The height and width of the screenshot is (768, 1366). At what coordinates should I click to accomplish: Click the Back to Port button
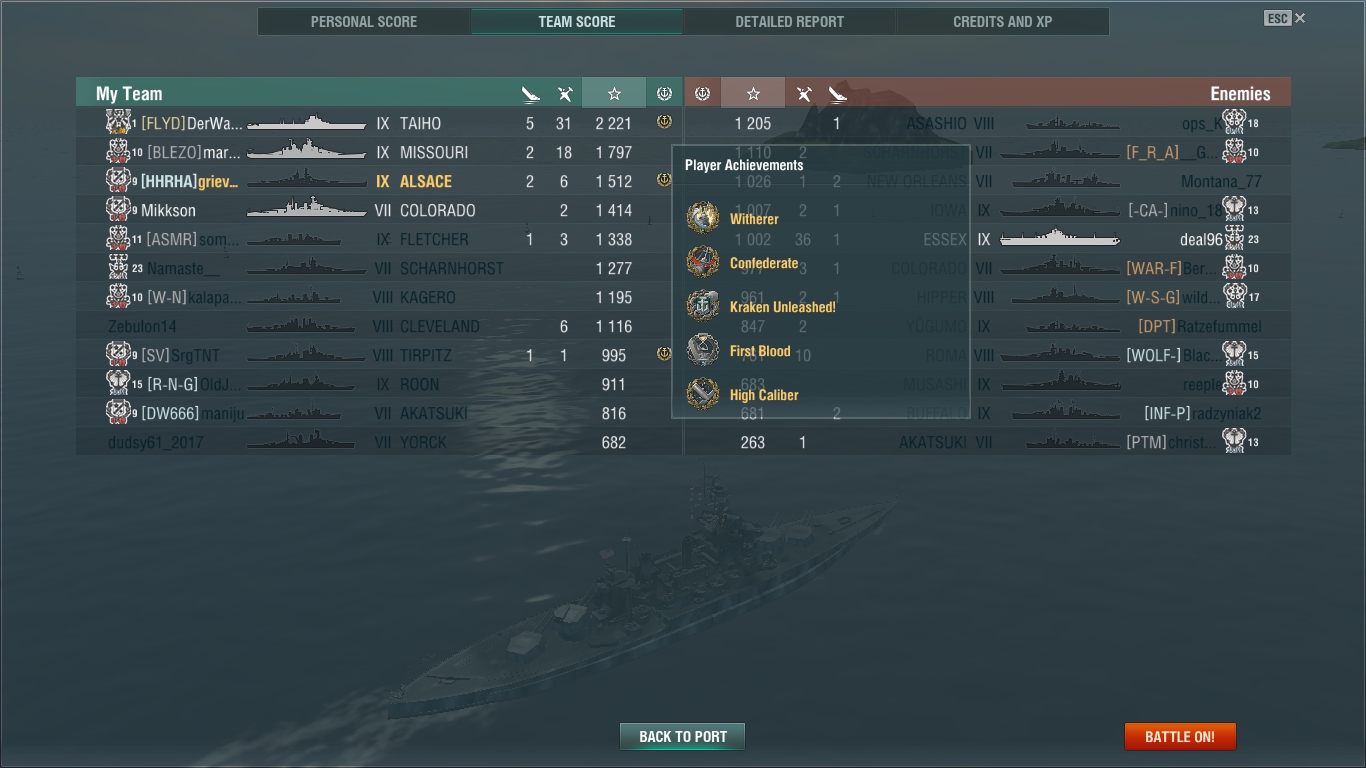tap(683, 737)
